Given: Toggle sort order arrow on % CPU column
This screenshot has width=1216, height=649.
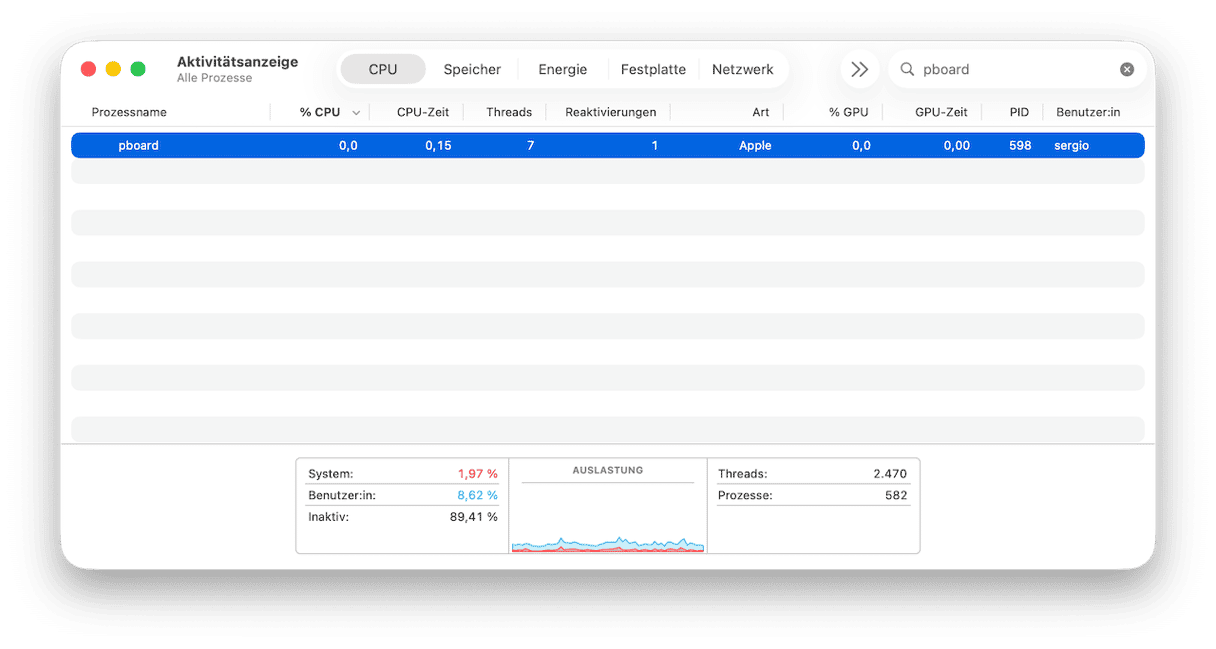Looking at the screenshot, I should pyautogui.click(x=356, y=113).
